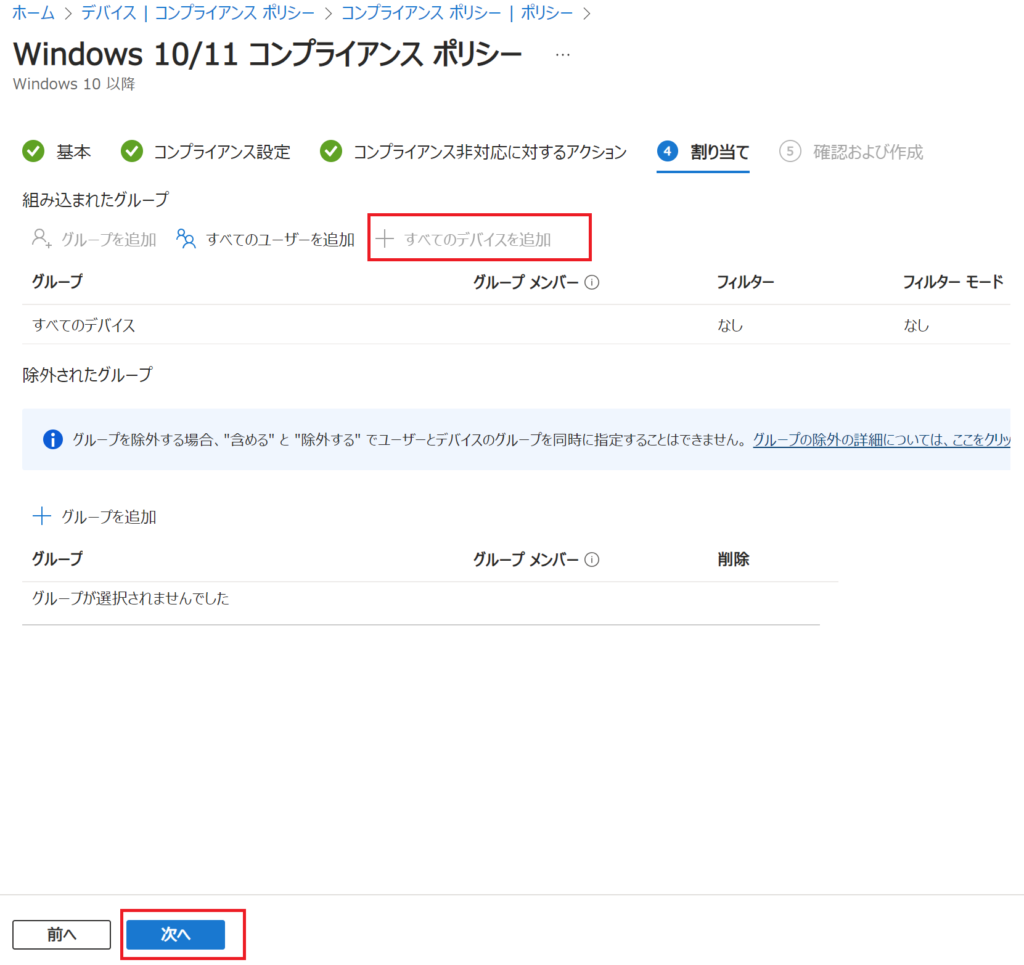Click the 'グループを追加' person icon under included groups
Screen dimensions: 1024x965
(x=41, y=239)
